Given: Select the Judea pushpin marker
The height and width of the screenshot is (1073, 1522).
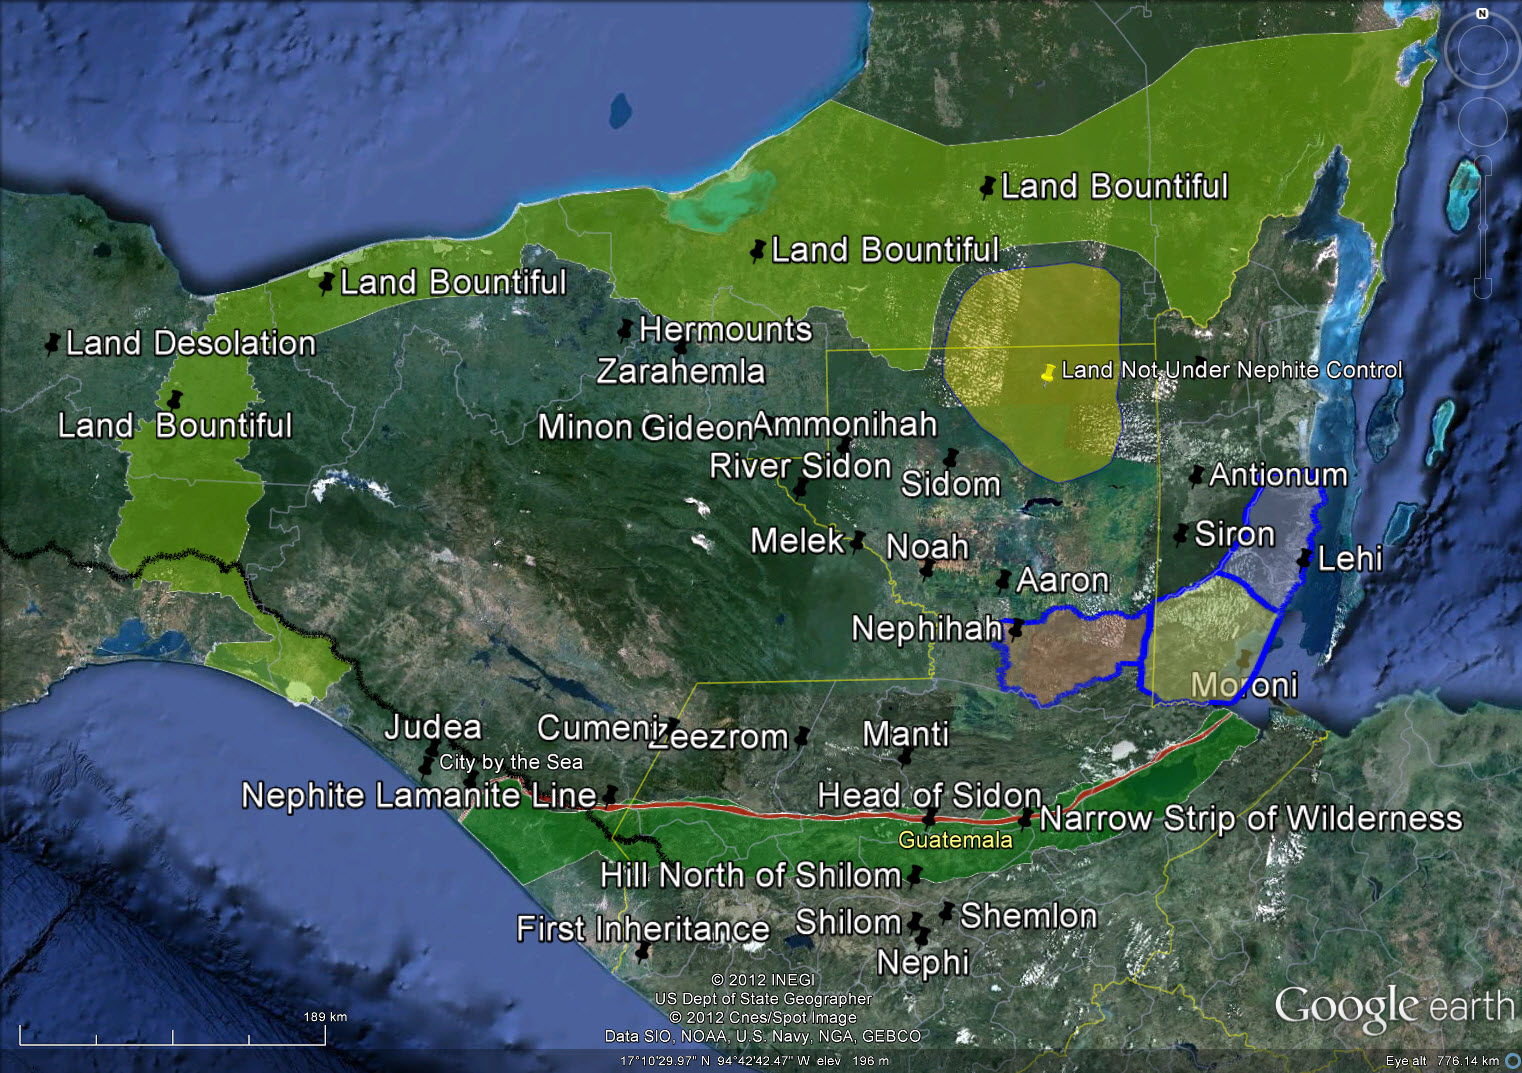Looking at the screenshot, I should tap(433, 750).
